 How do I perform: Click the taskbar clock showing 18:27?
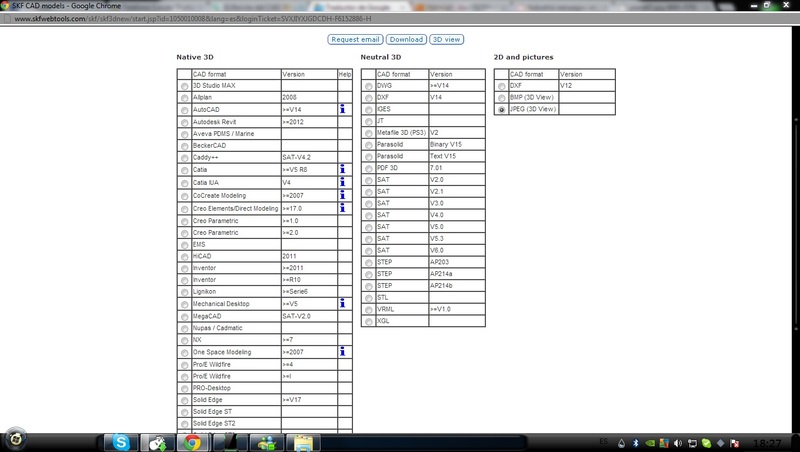pyautogui.click(x=767, y=443)
